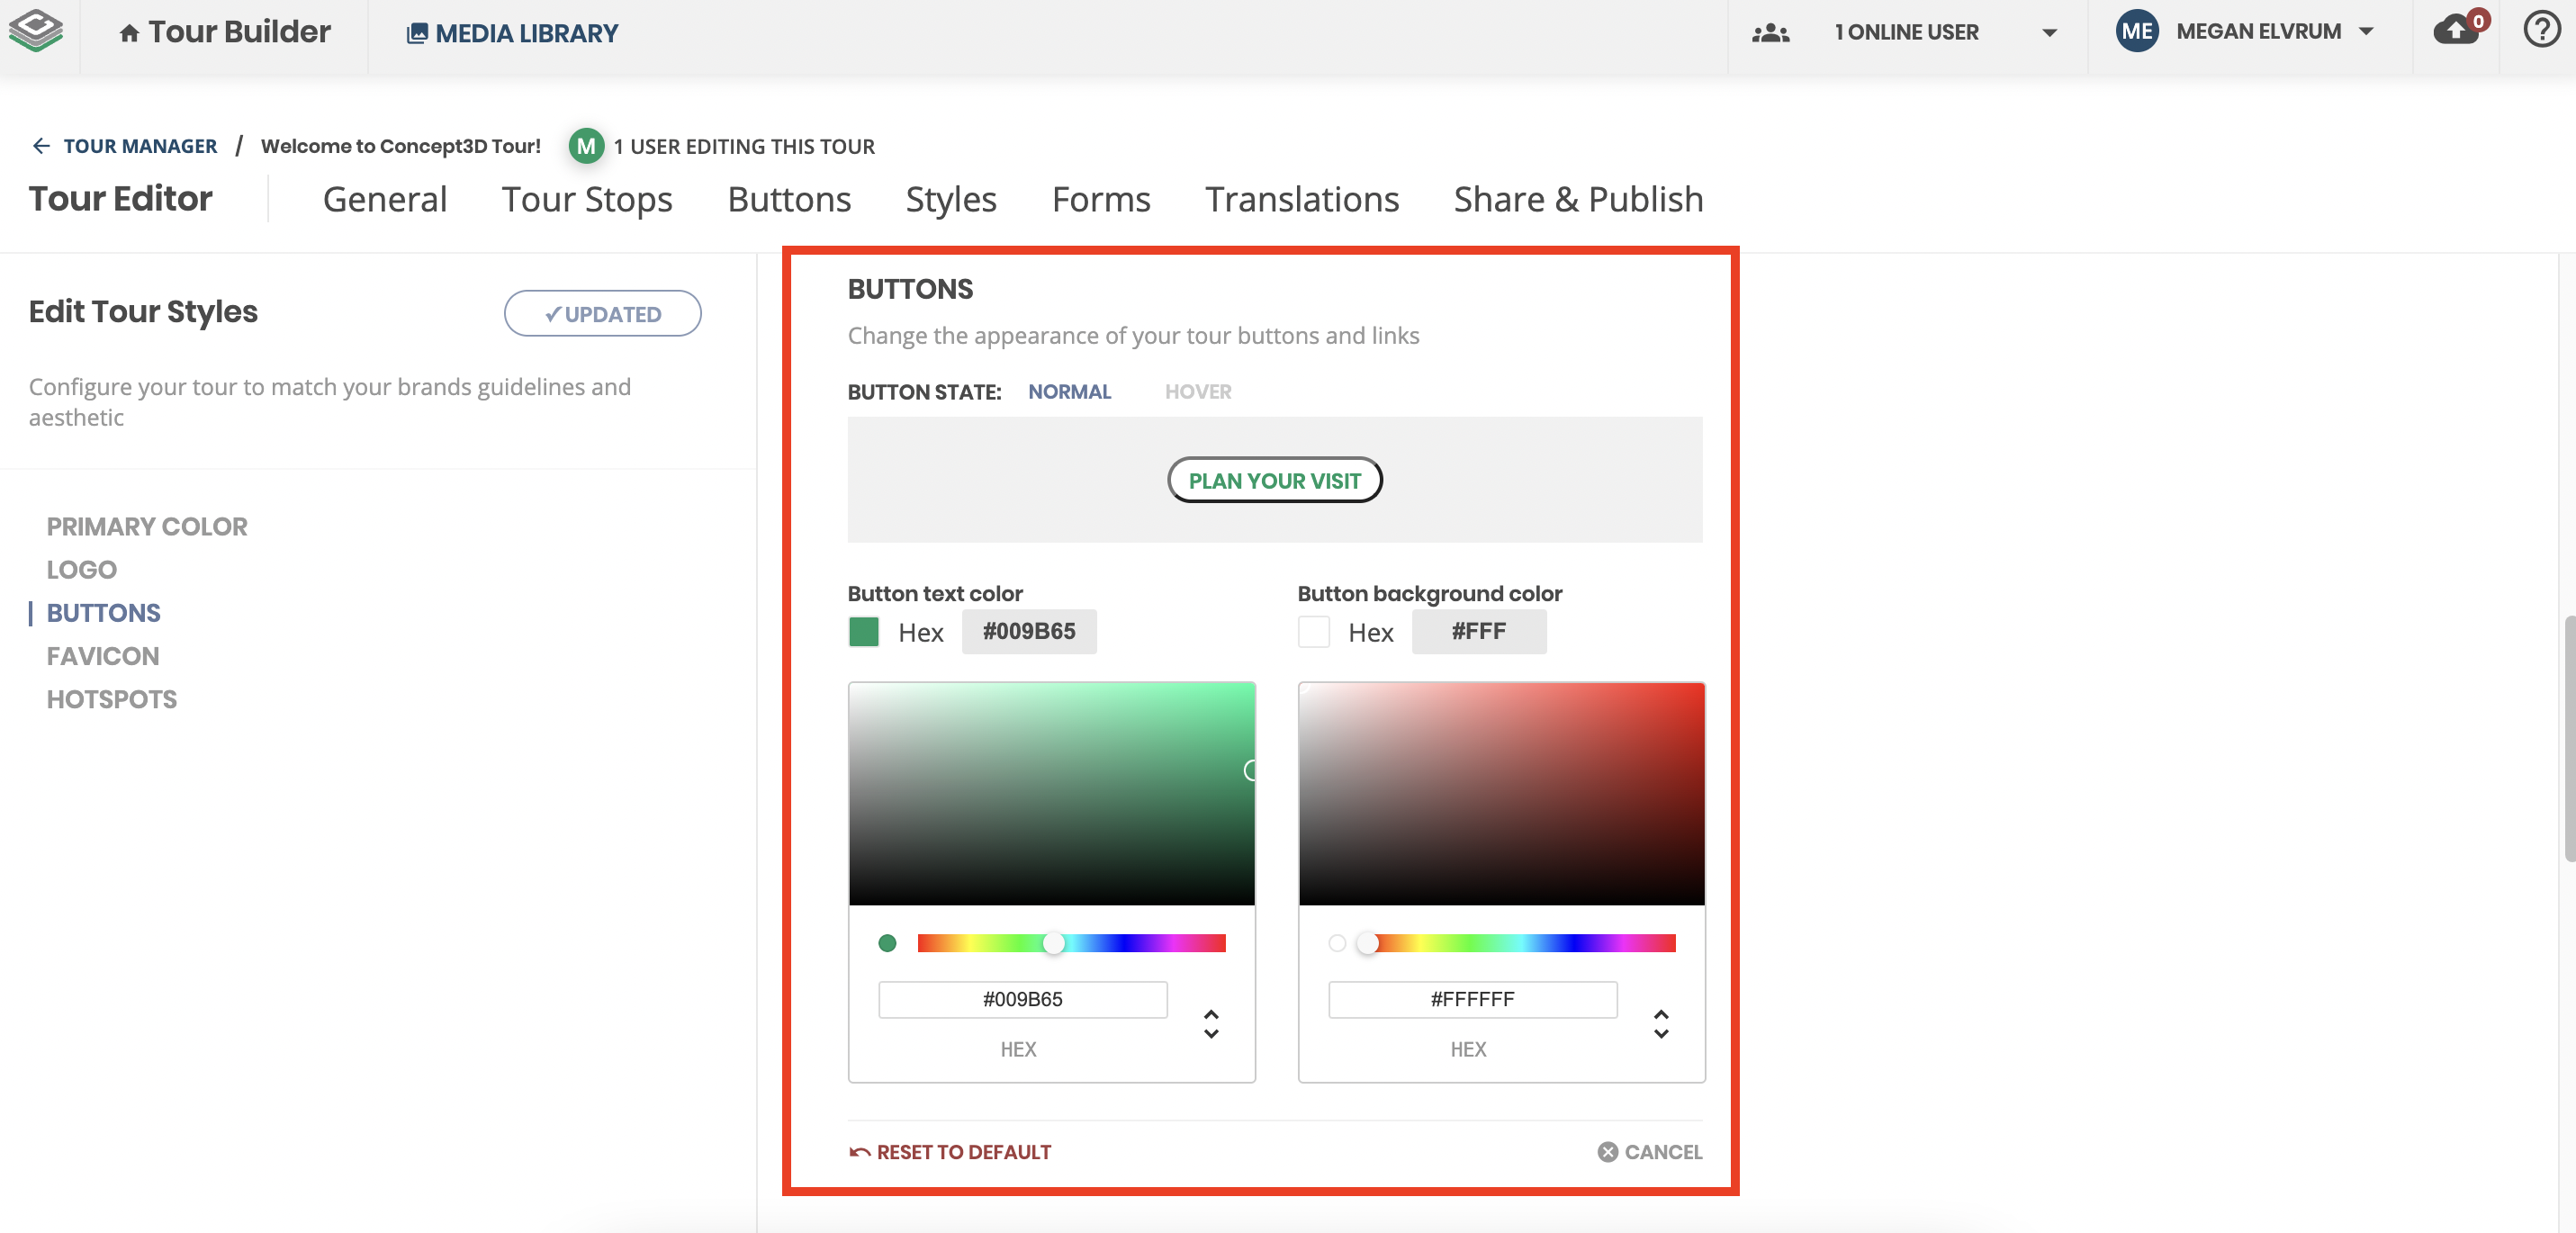Select Buttons in styles list
The image size is (2576, 1233).
(103, 612)
